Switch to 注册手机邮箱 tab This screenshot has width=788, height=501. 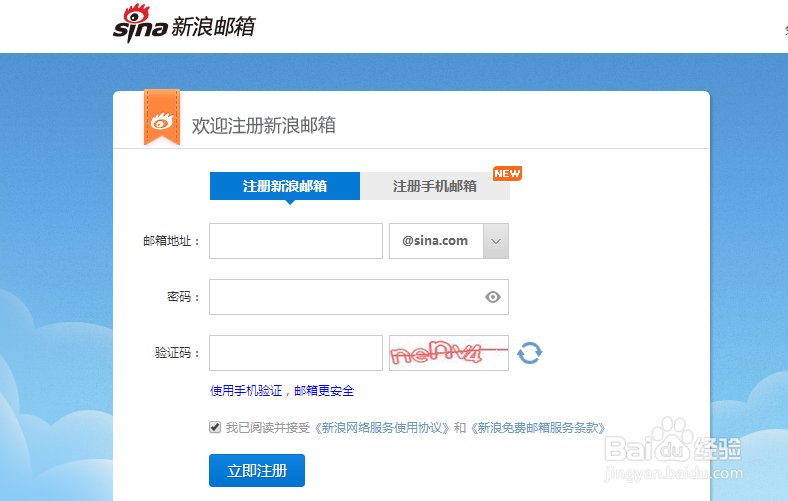[435, 186]
